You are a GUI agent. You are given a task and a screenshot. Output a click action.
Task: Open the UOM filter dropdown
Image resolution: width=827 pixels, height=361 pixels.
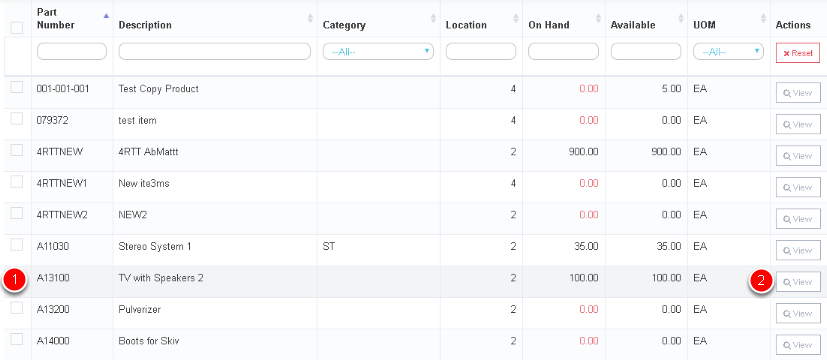[728, 52]
